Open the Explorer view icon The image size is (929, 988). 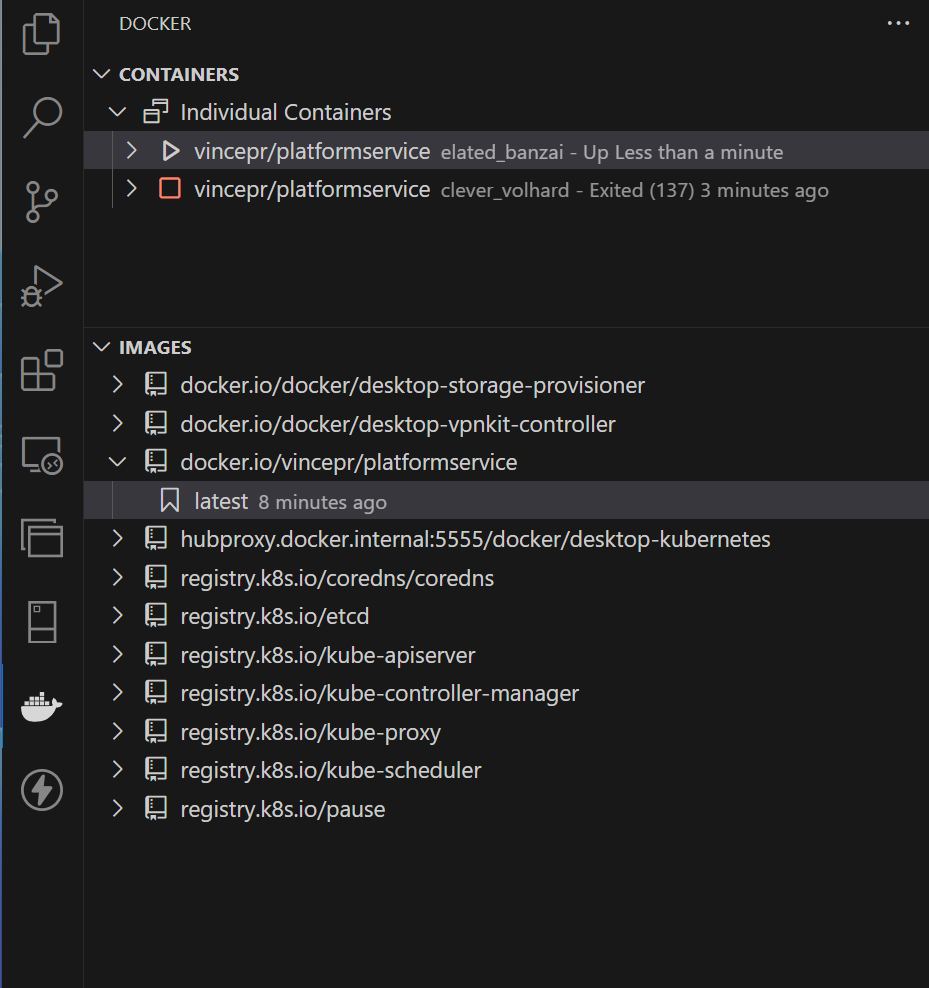click(x=42, y=34)
